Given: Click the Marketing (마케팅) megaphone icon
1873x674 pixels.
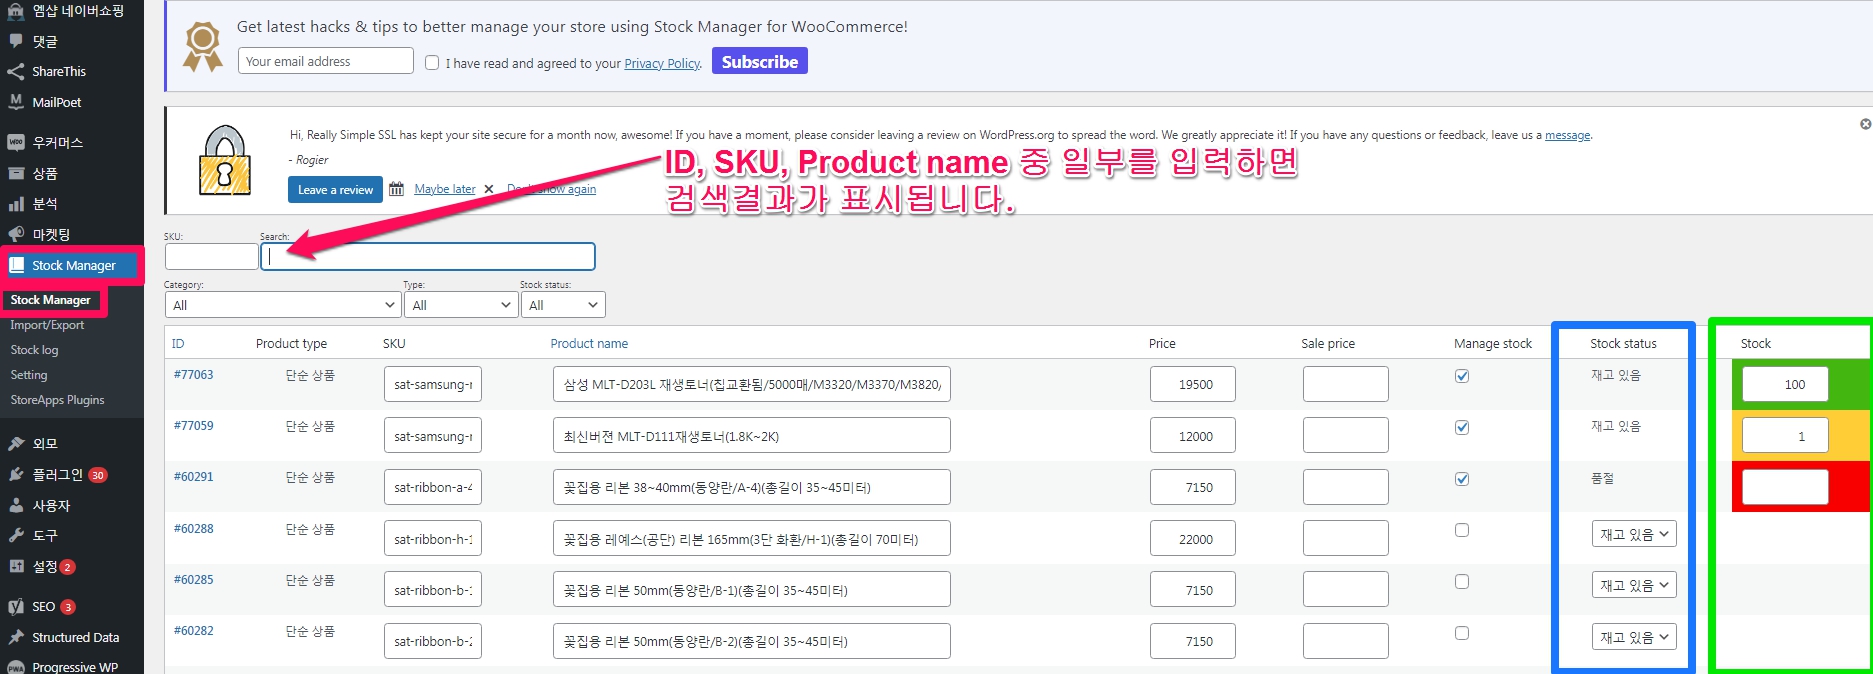Looking at the screenshot, I should [16, 234].
